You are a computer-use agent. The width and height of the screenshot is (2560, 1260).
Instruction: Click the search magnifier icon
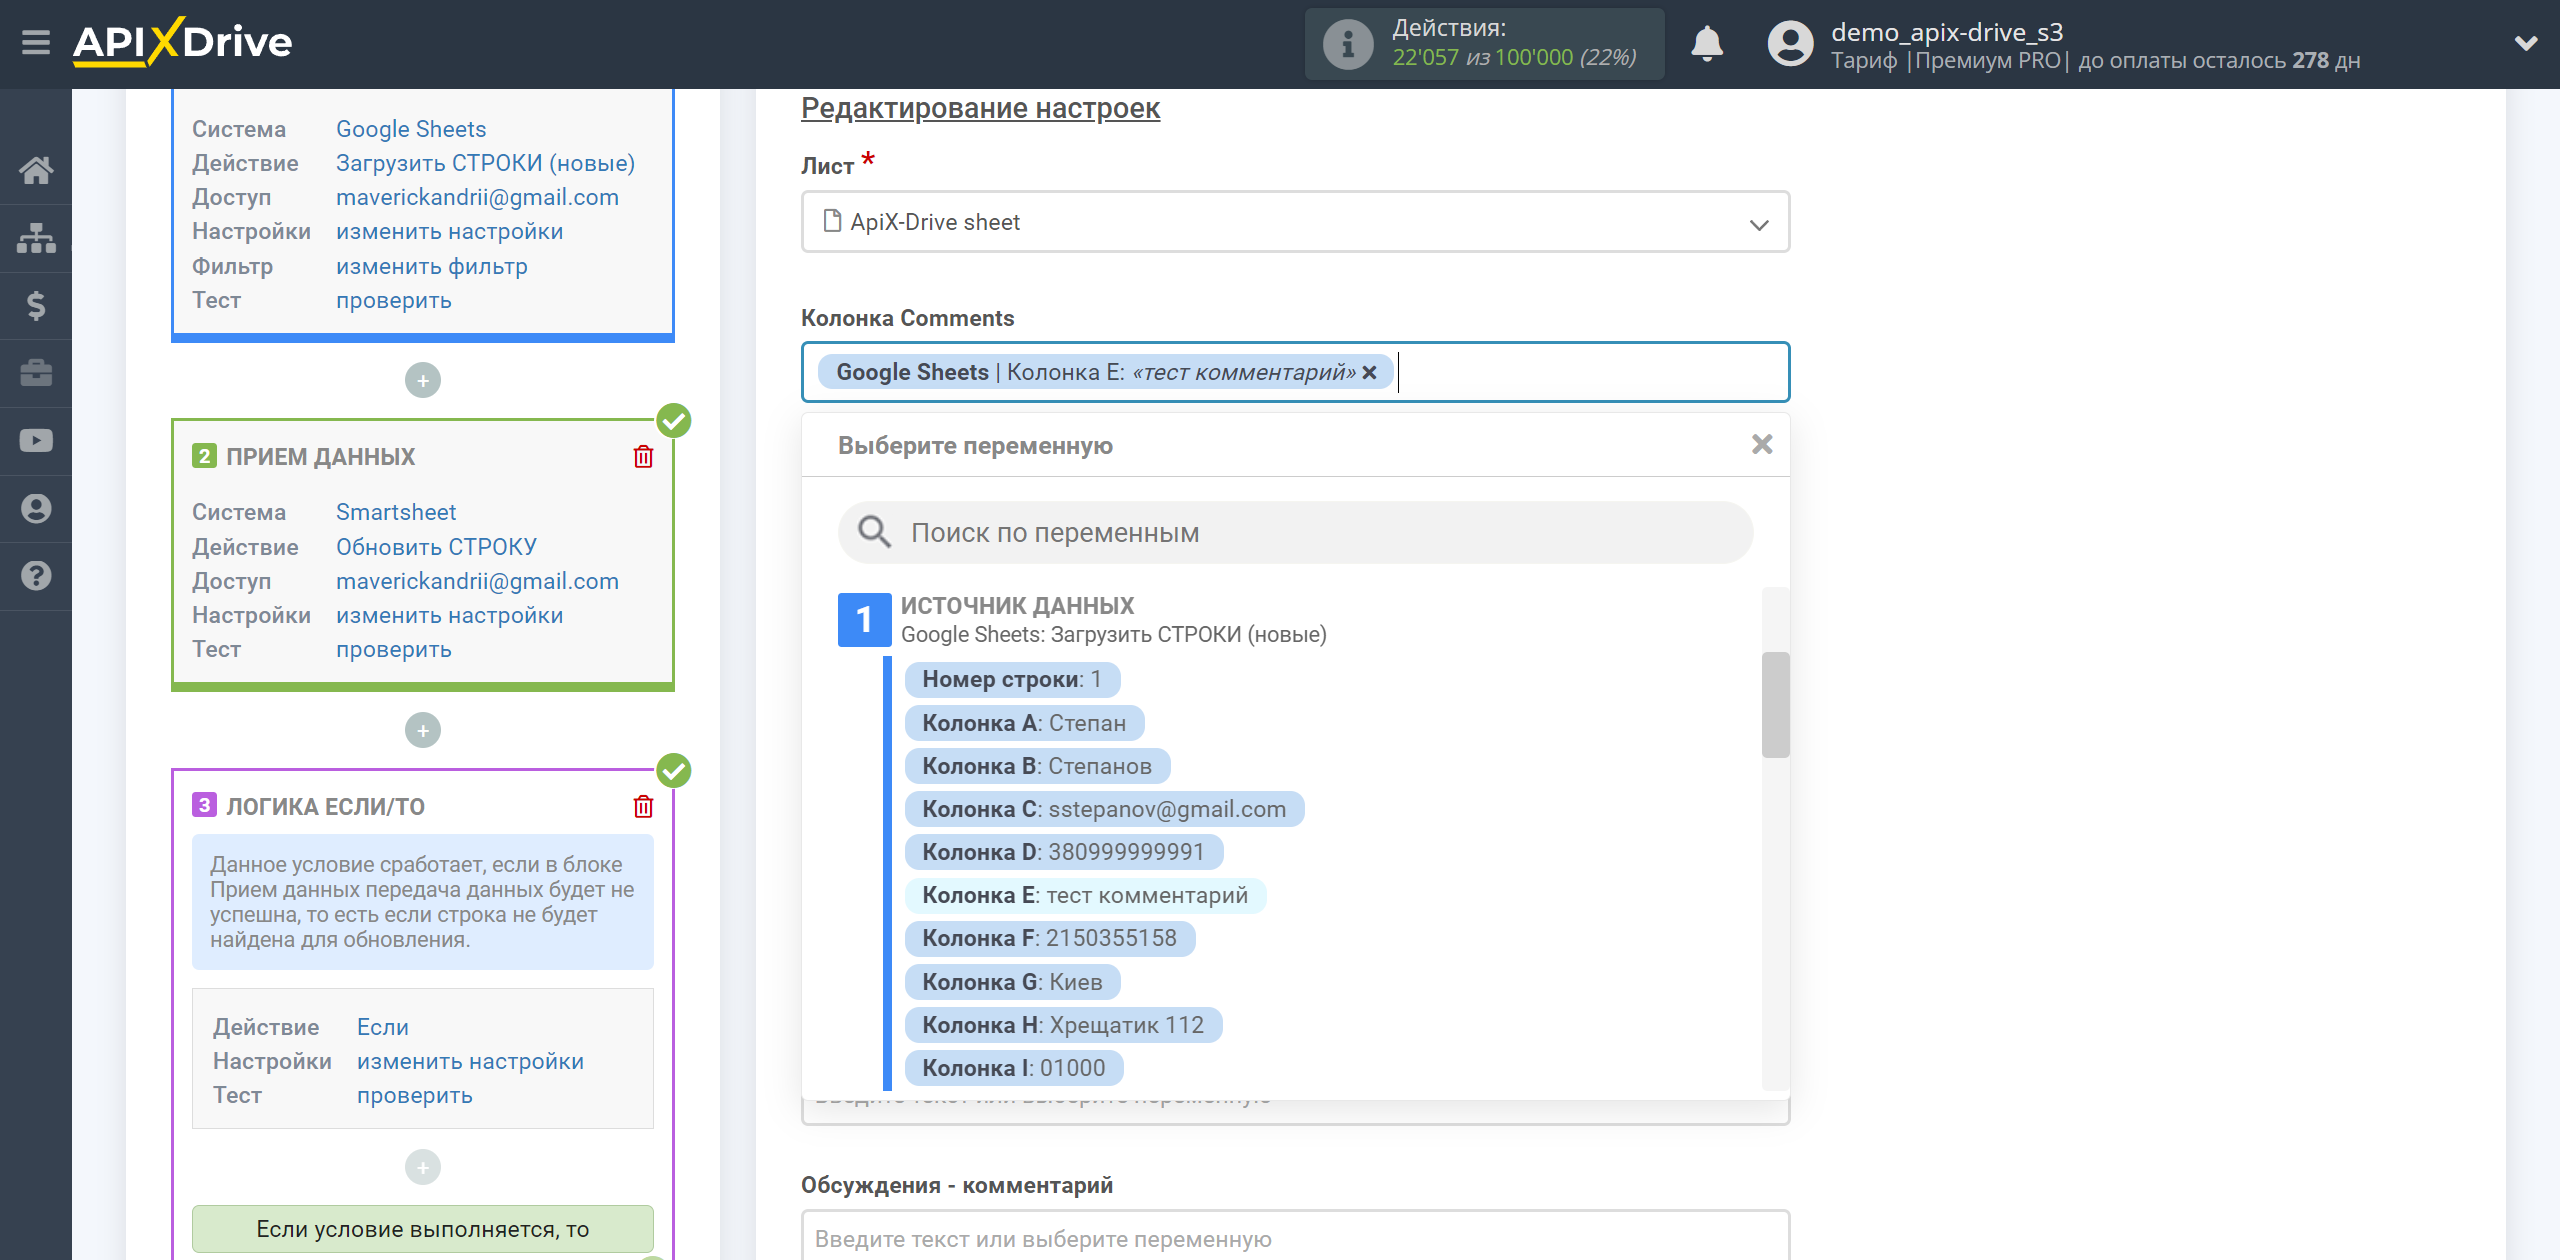[x=874, y=532]
